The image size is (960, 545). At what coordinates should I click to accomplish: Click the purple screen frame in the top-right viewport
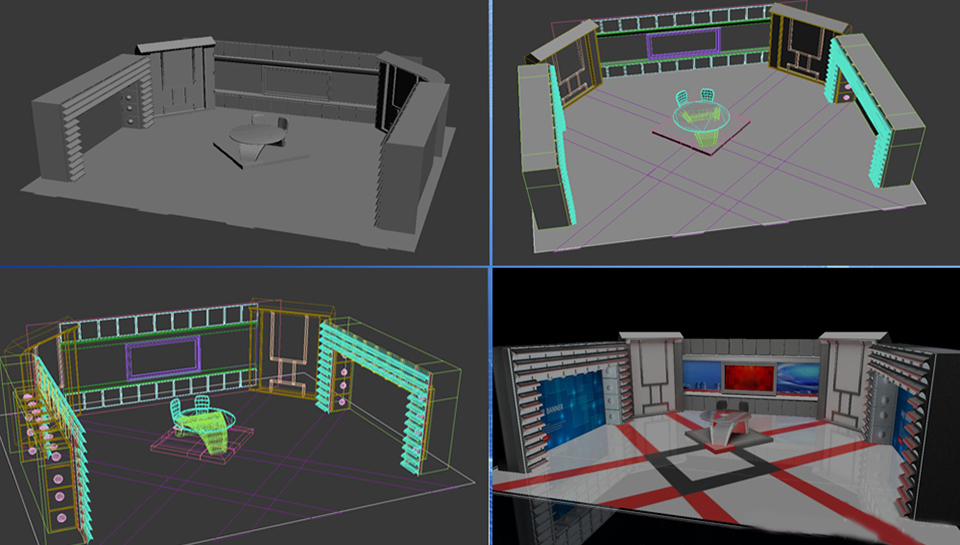(683, 43)
